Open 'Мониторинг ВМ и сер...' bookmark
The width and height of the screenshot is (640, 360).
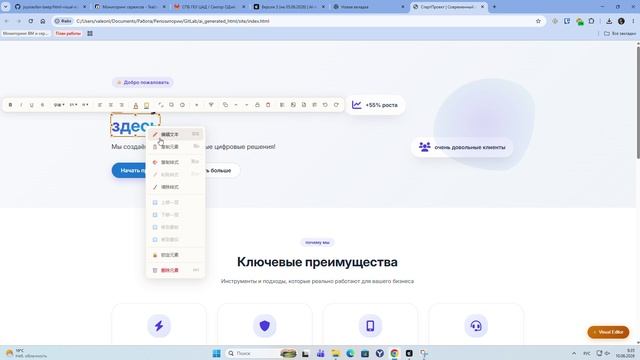25,33
